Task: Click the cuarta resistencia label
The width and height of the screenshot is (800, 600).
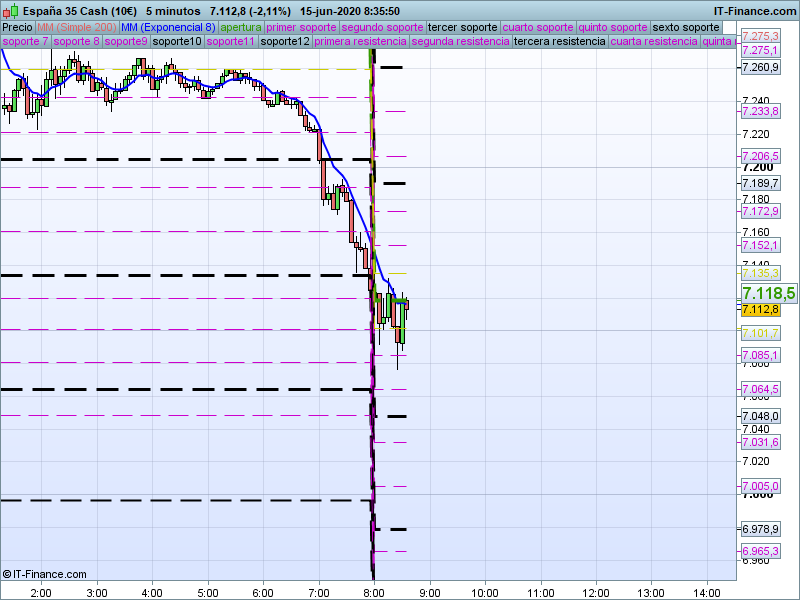Action: 654,41
